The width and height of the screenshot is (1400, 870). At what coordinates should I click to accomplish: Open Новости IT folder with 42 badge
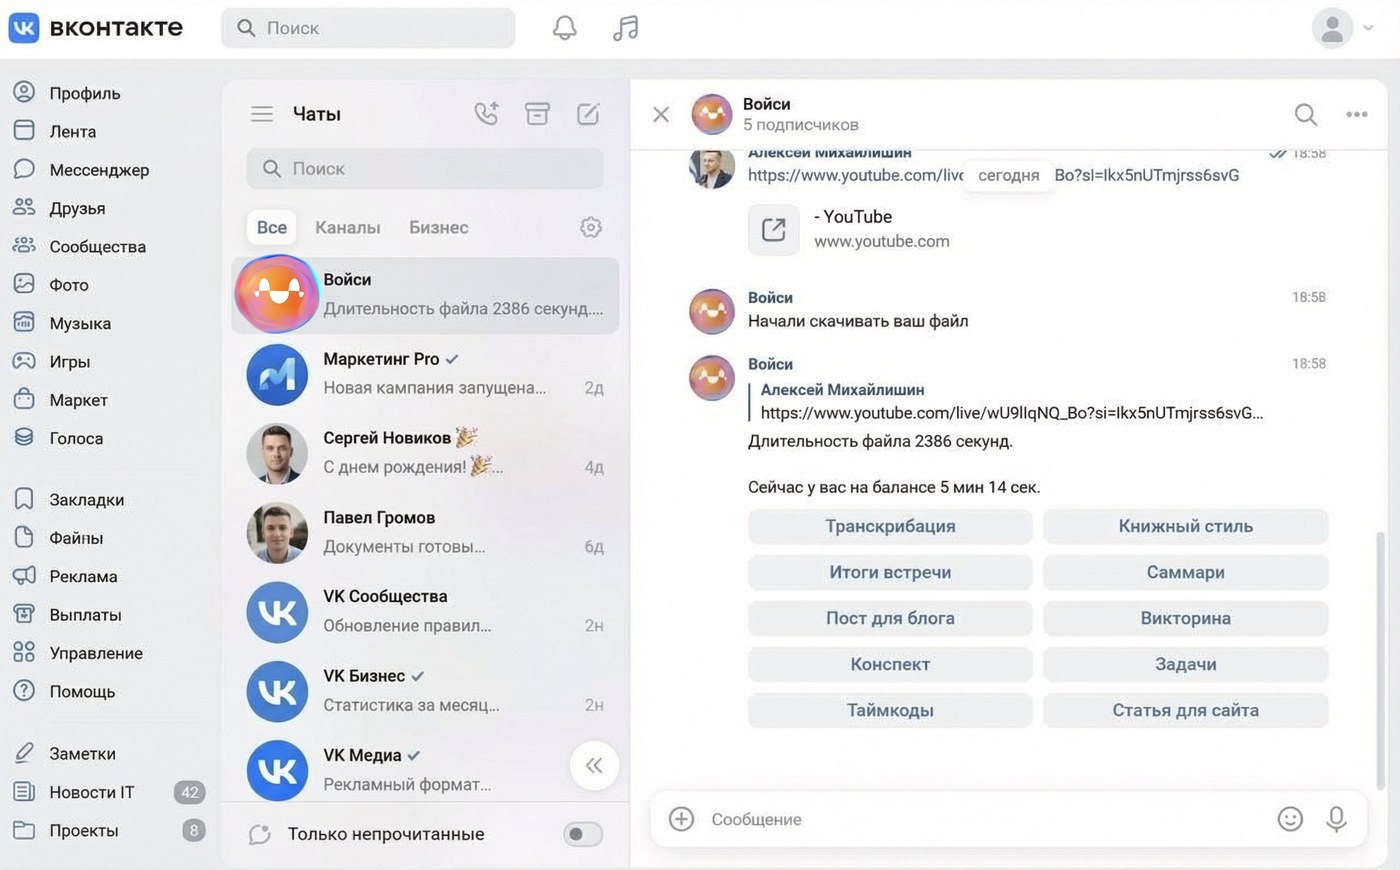[108, 792]
